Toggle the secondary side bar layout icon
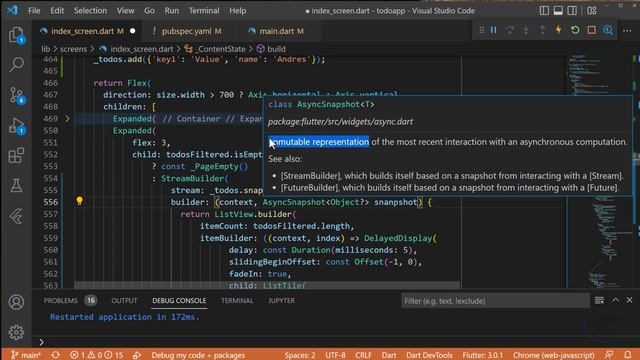The width and height of the screenshot is (640, 360). point(572,11)
